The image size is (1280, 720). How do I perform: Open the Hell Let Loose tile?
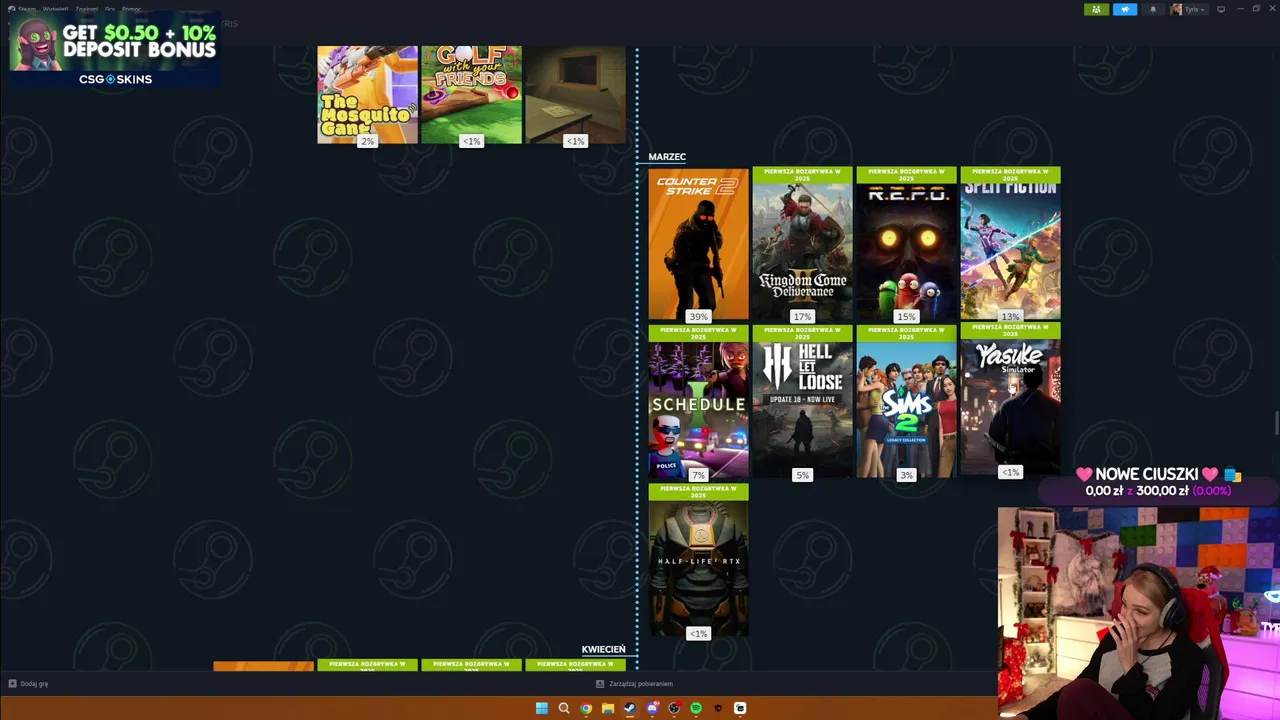[802, 402]
